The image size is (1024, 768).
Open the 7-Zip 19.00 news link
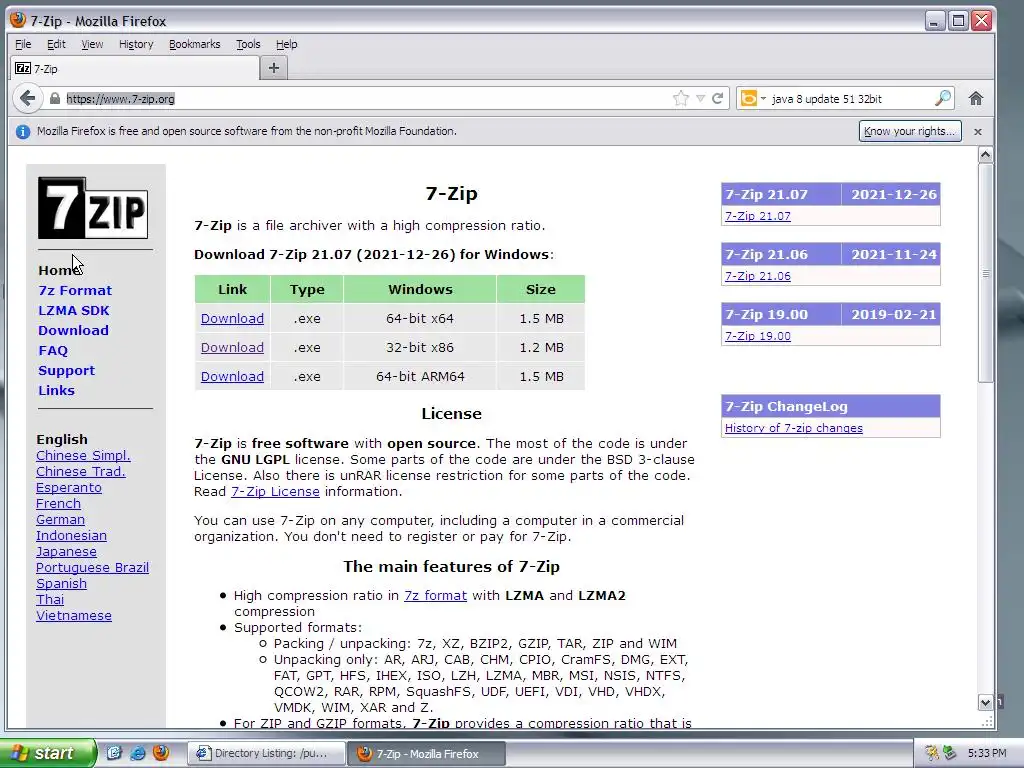[758, 336]
